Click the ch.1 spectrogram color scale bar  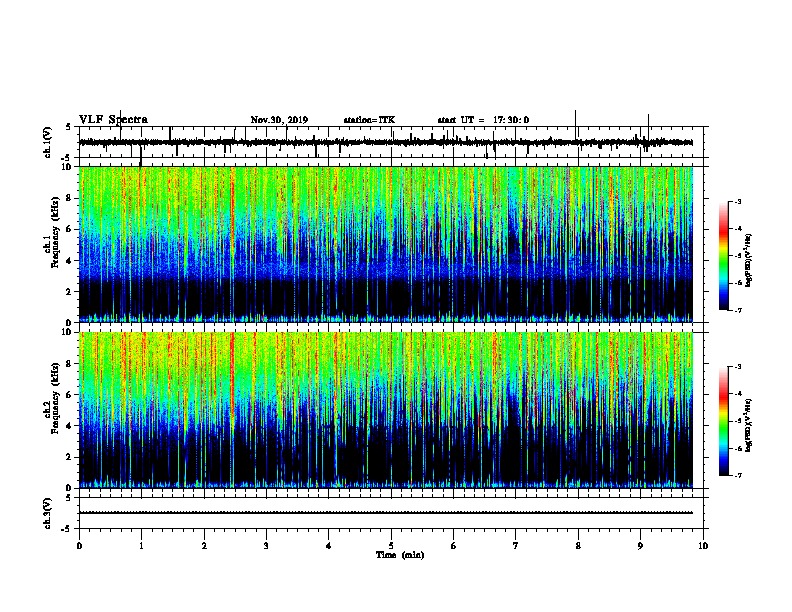click(724, 256)
